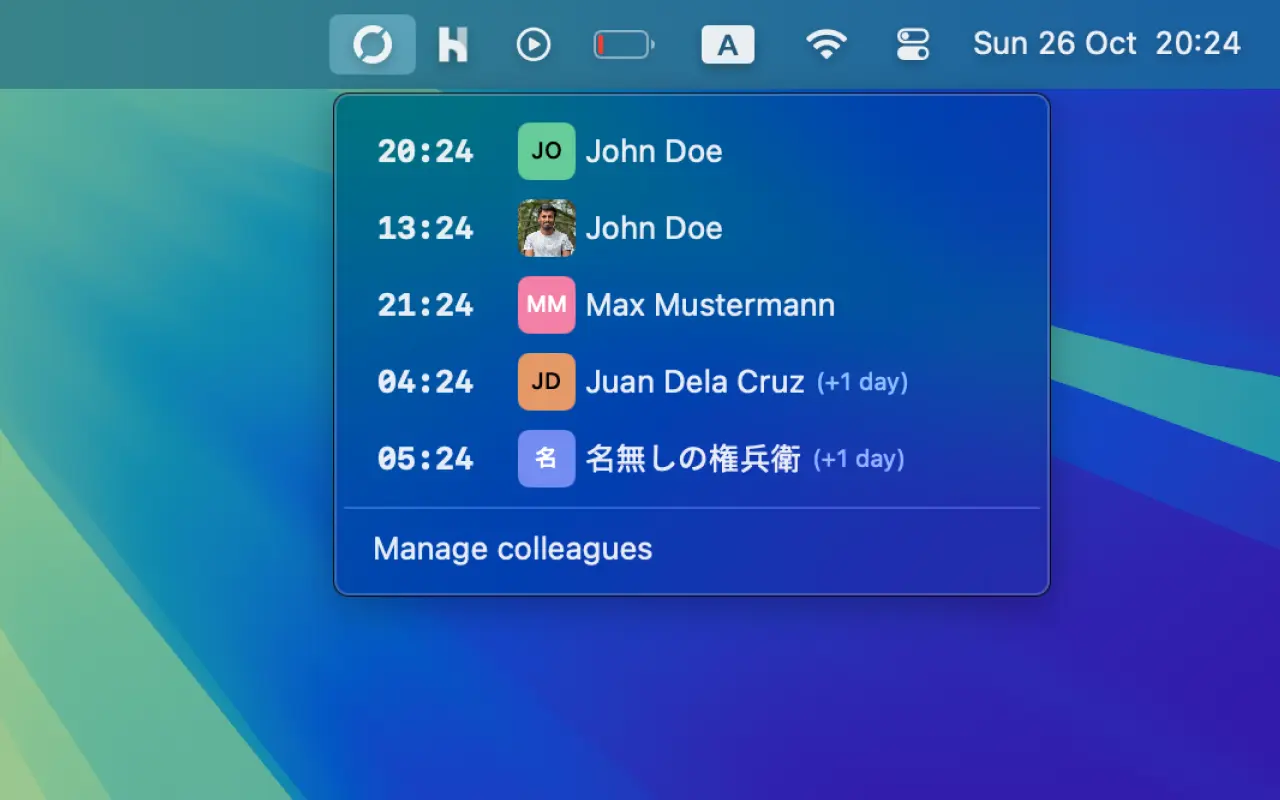Select the green JO avatar
1280x800 pixels.
546,151
